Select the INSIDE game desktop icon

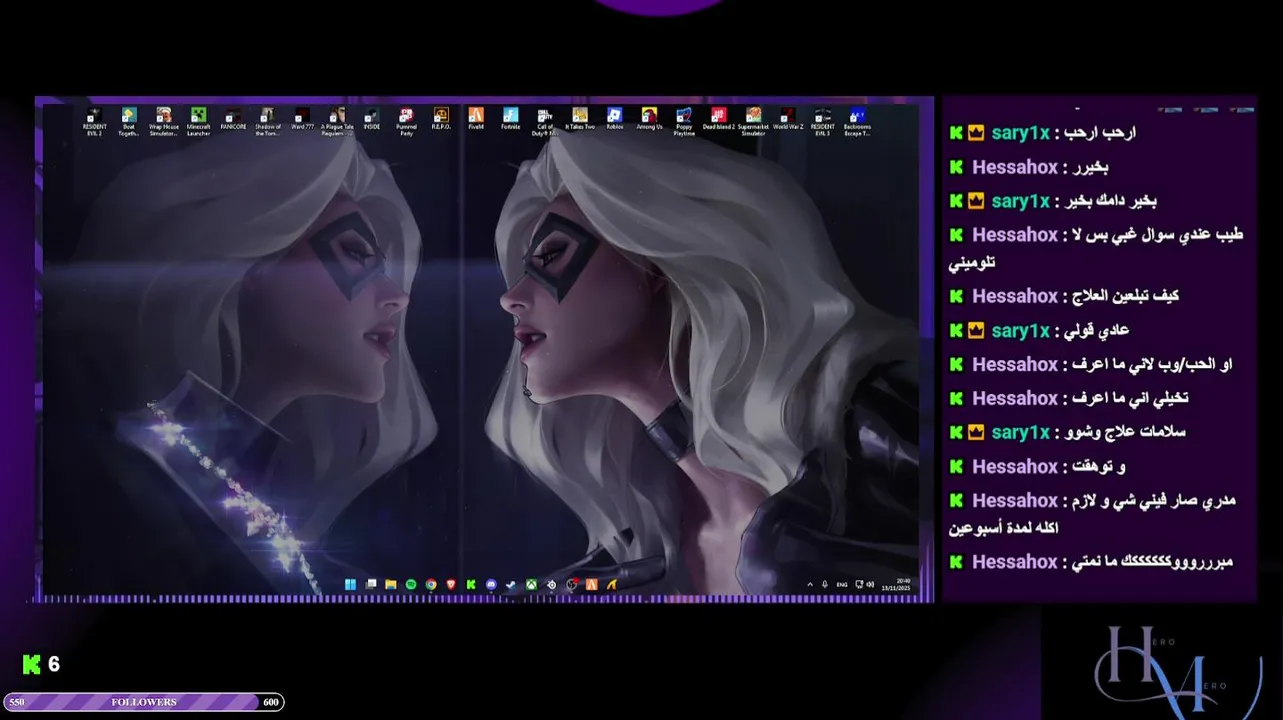click(372, 119)
